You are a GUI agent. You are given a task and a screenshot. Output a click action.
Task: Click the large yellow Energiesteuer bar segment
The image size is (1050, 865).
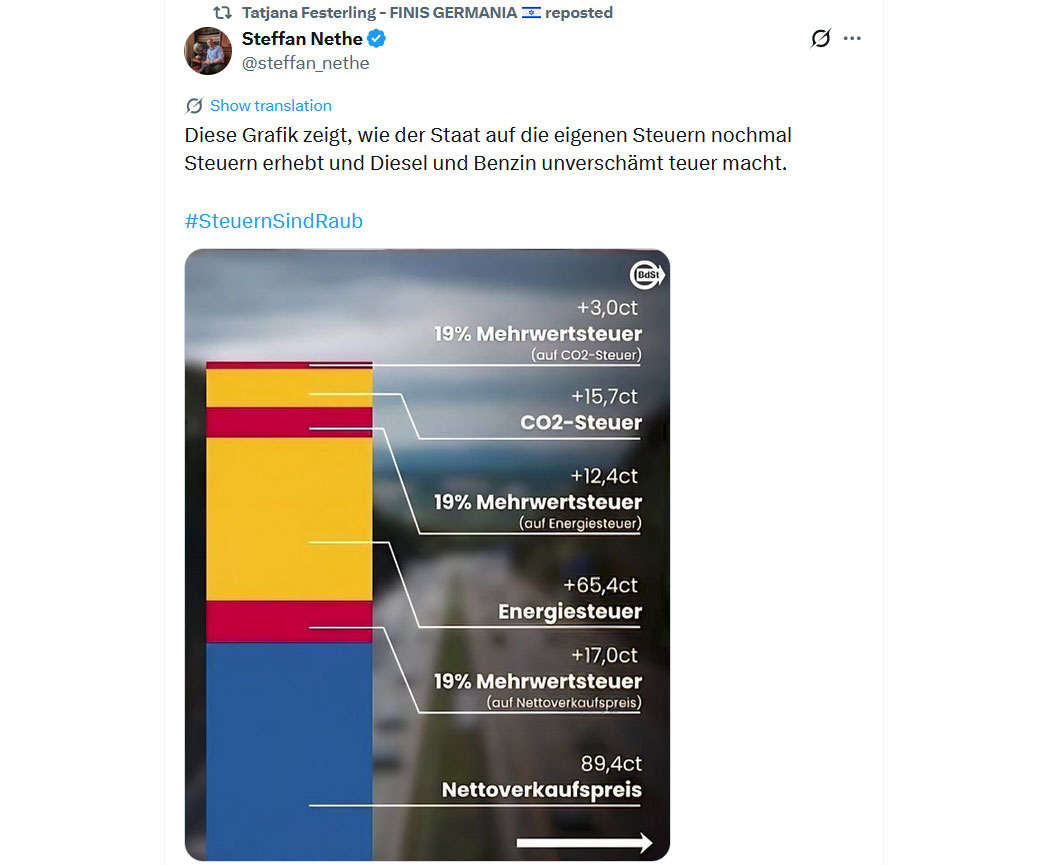click(x=289, y=520)
